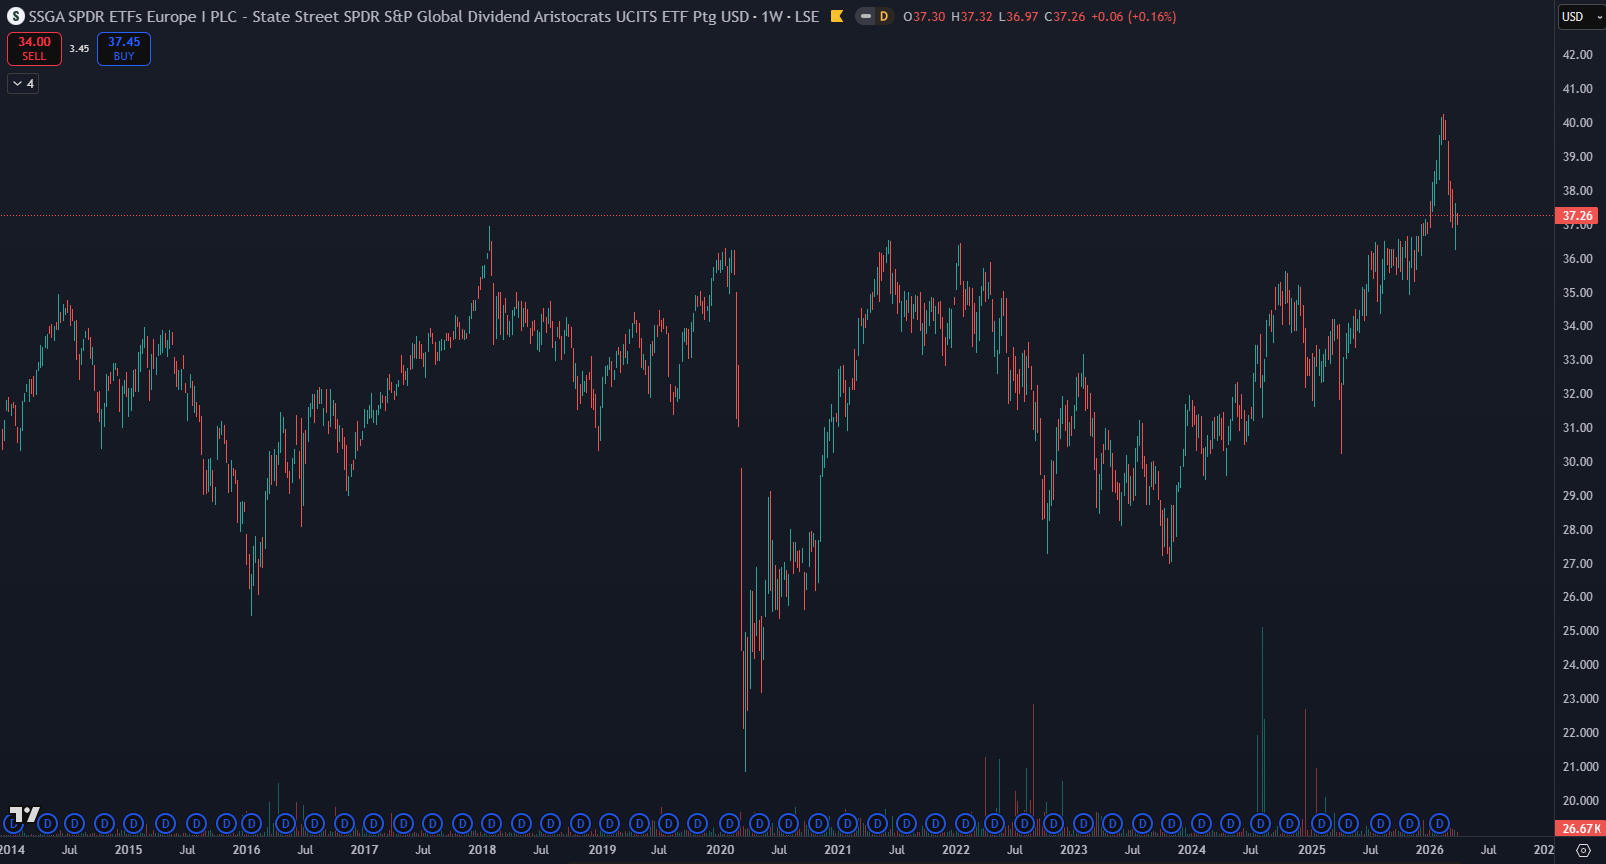Click the red 37.26 current price label
The height and width of the screenshot is (864, 1606).
coord(1577,216)
